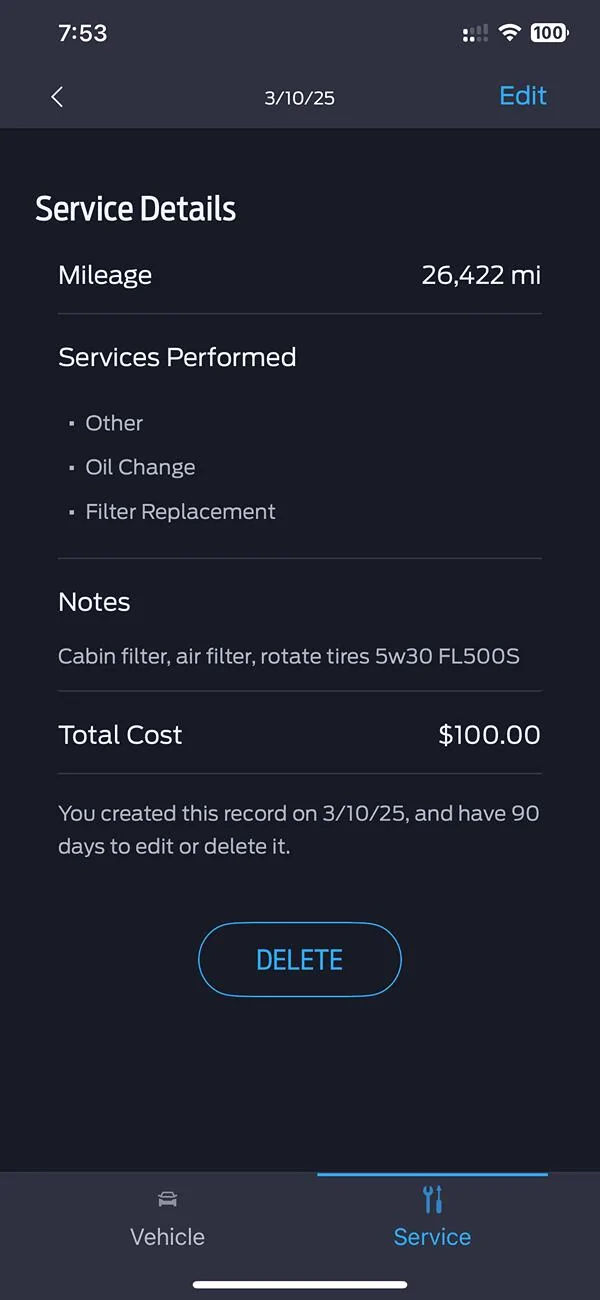Select the Service tab label
The width and height of the screenshot is (600, 1300).
coord(432,1237)
